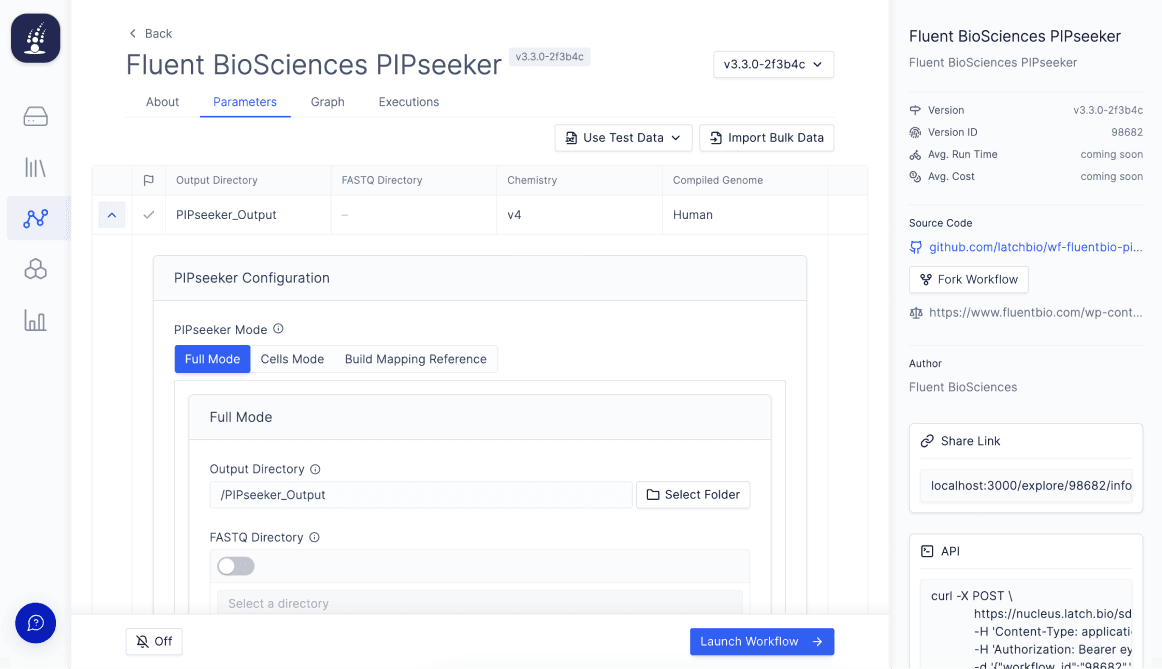Collapse the PIPseeker_Output row
The image size is (1162, 669).
pos(112,215)
